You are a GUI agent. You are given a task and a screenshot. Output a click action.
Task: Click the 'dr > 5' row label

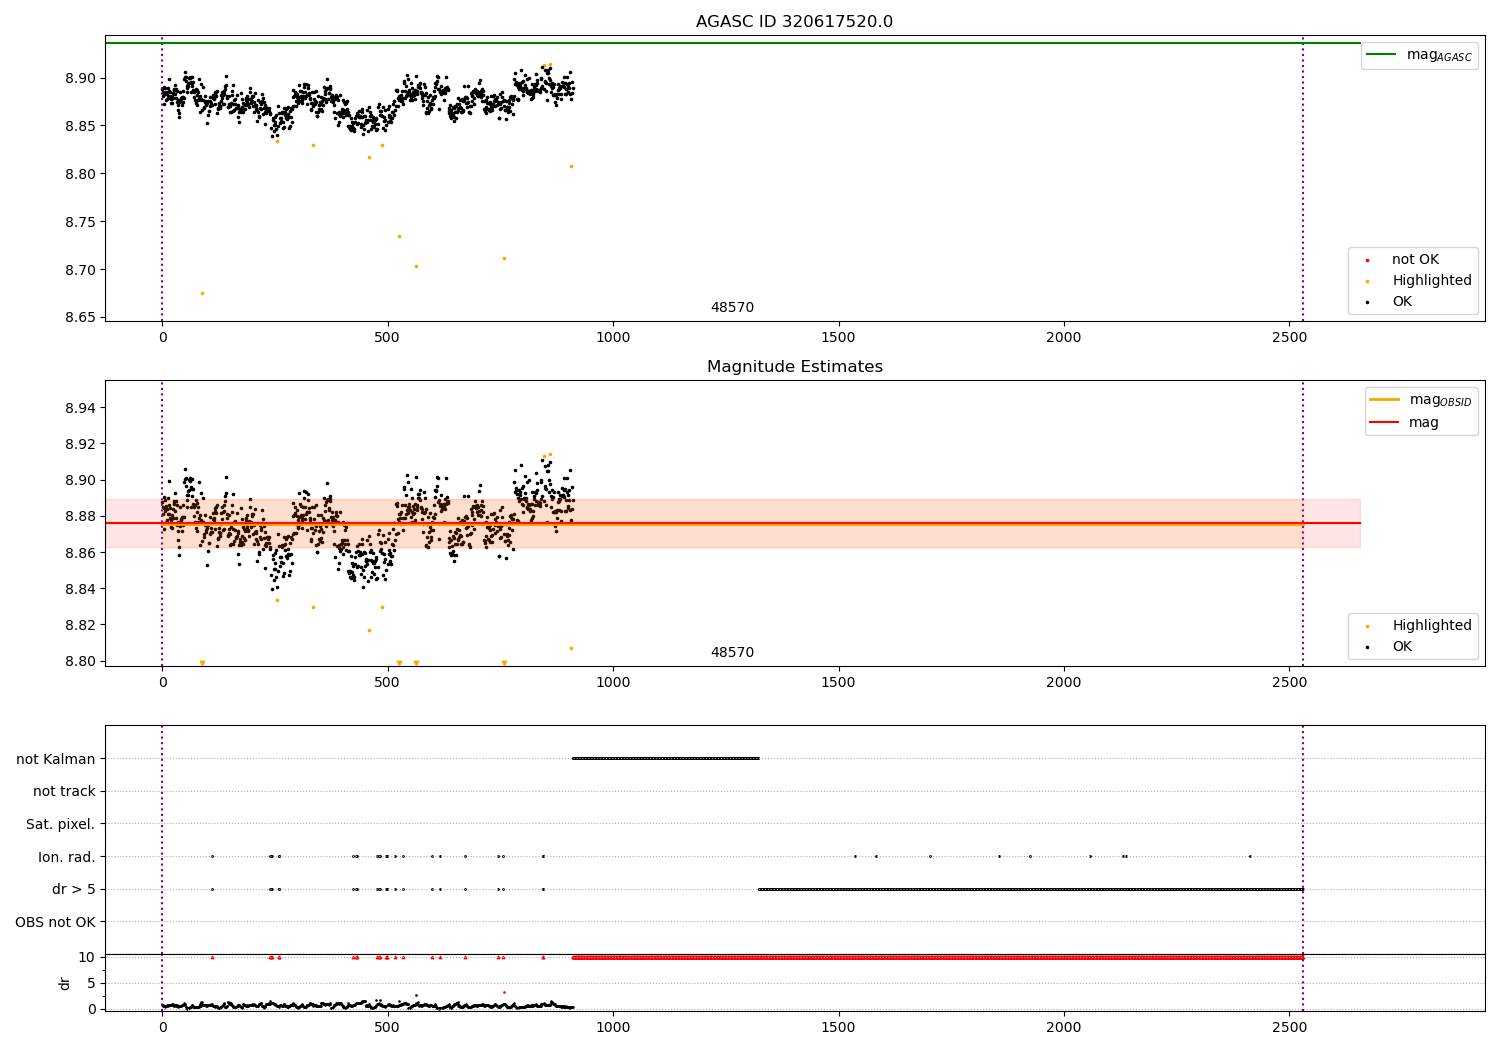click(73, 889)
